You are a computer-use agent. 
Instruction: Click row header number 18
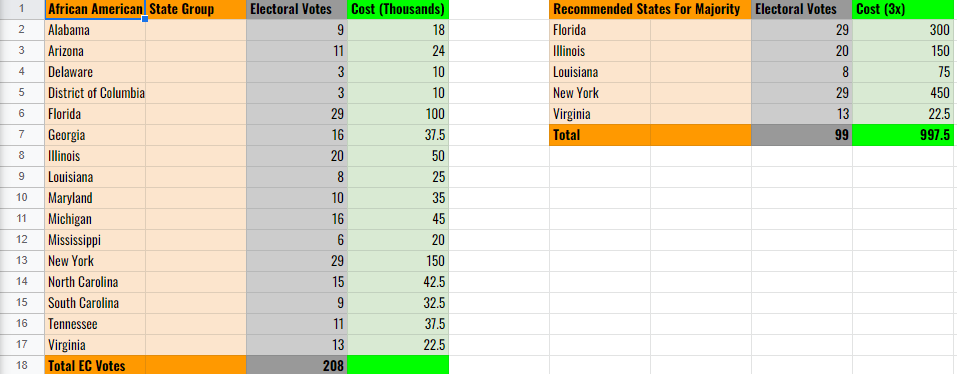point(22,365)
